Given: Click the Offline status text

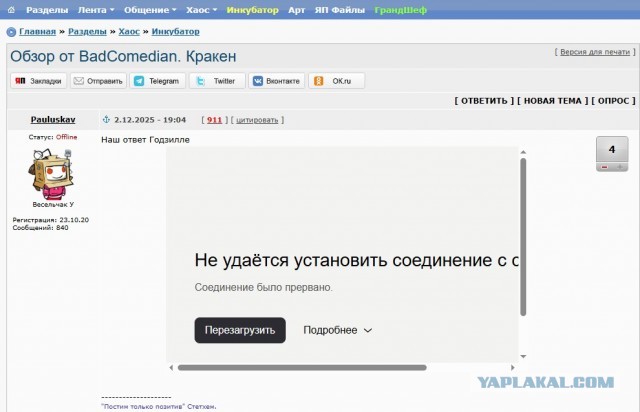Looking at the screenshot, I should point(67,137).
